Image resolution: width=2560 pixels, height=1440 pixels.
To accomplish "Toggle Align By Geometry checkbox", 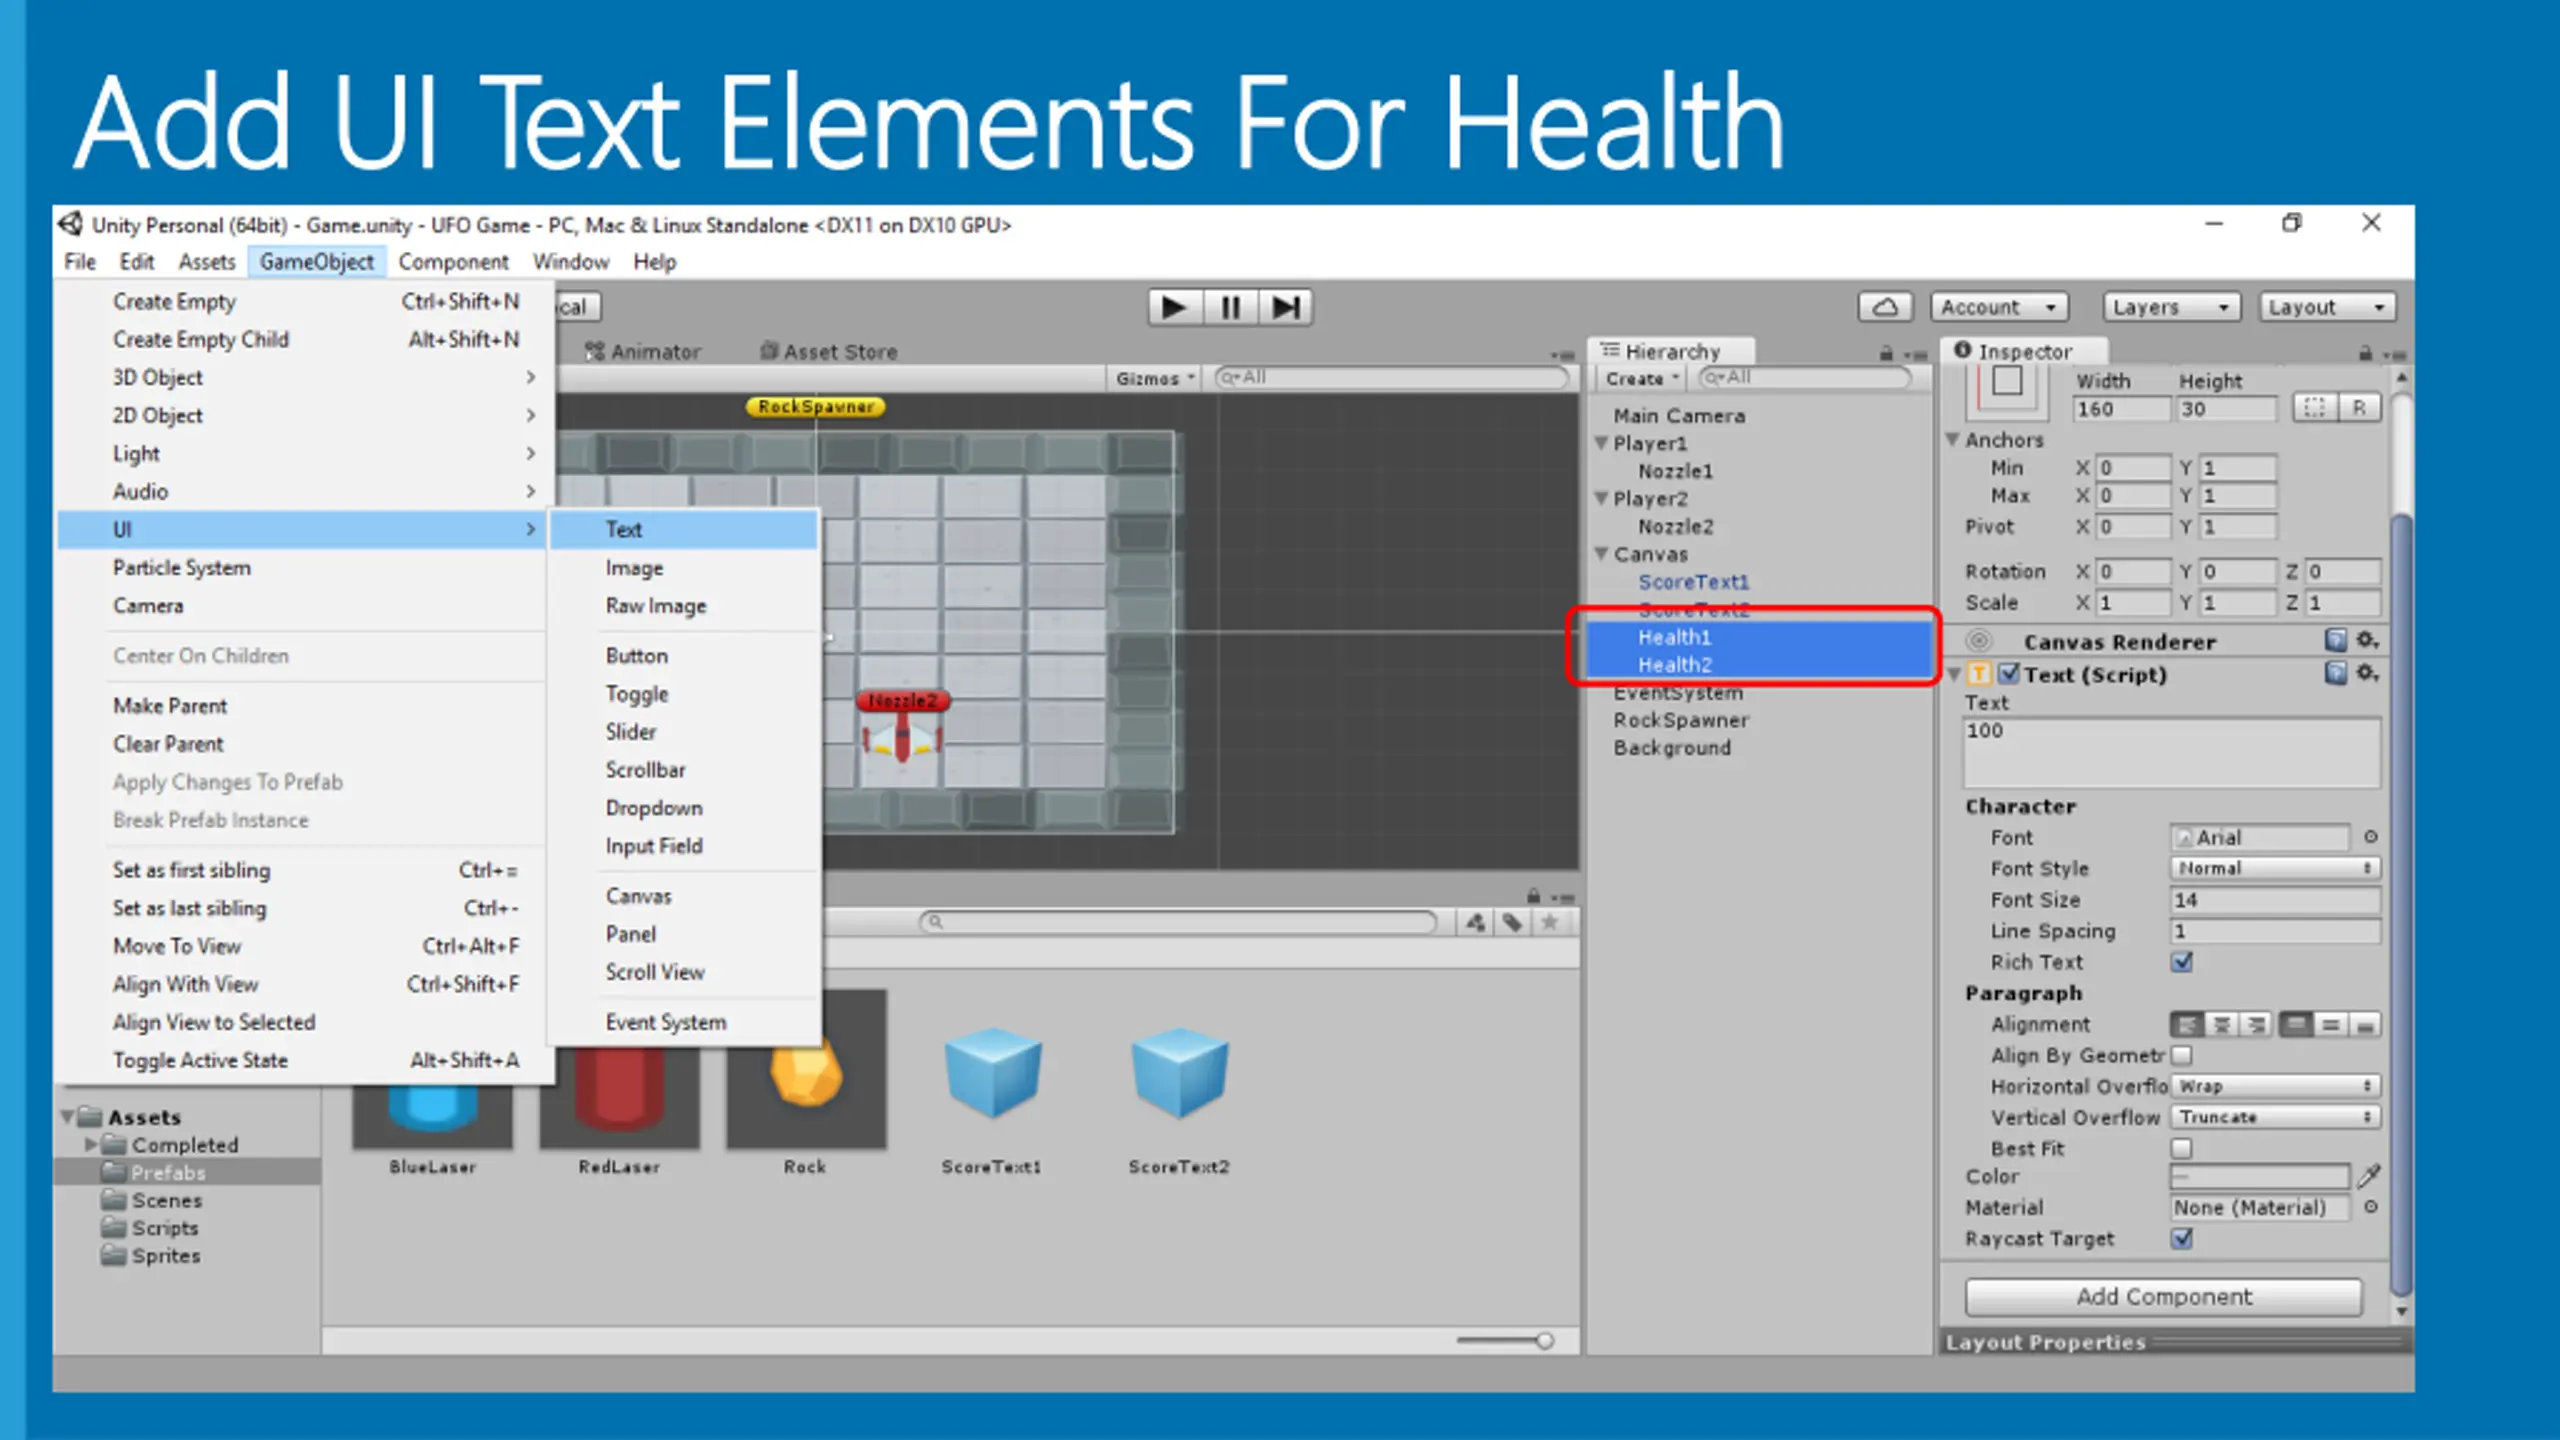I will click(x=2182, y=1055).
